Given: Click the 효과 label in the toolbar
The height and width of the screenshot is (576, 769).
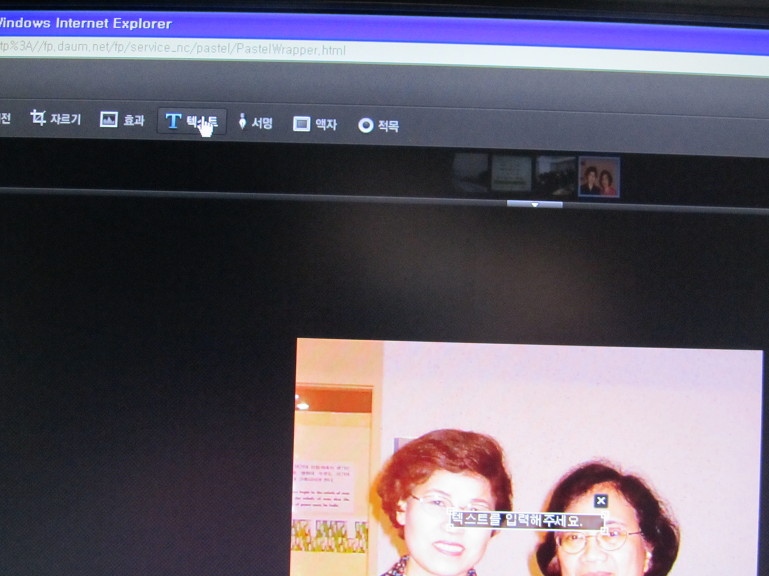Looking at the screenshot, I should (133, 120).
